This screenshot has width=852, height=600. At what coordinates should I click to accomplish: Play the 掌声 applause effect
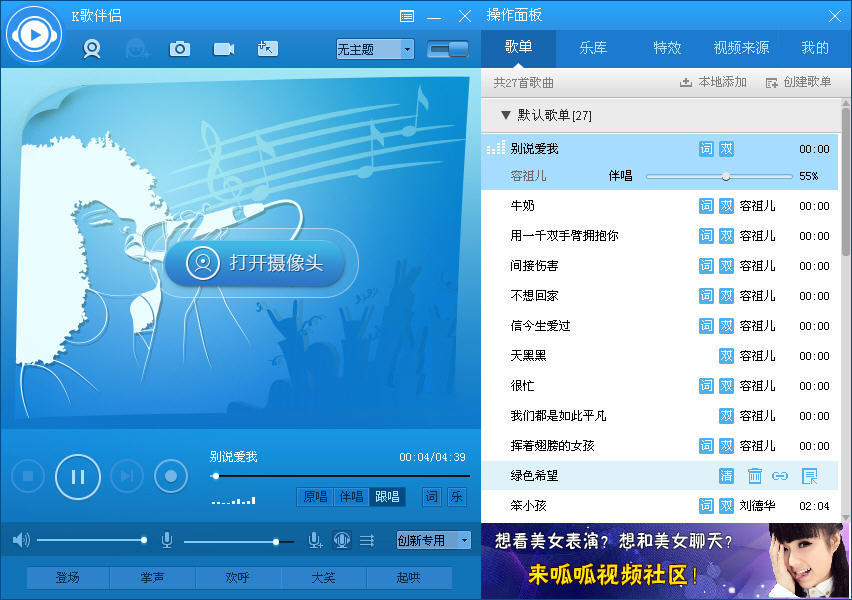coord(152,577)
